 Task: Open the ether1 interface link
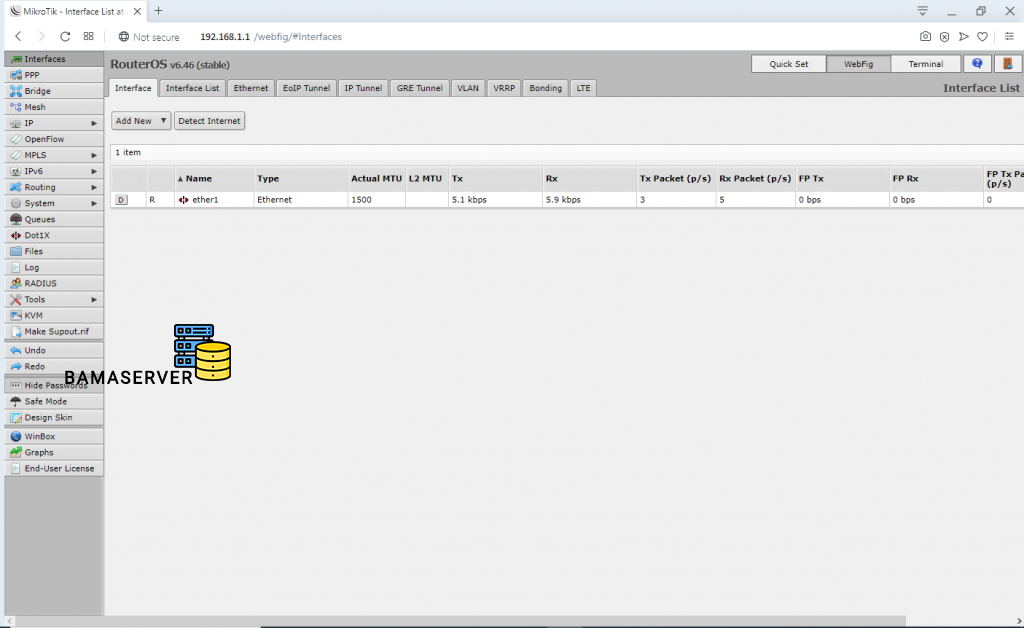point(205,200)
